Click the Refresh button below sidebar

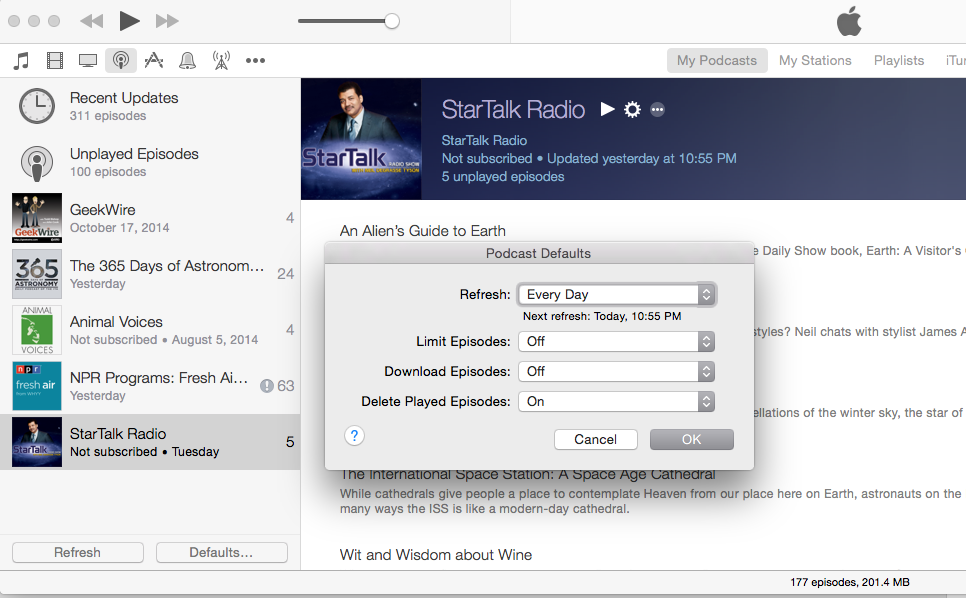[x=78, y=552]
